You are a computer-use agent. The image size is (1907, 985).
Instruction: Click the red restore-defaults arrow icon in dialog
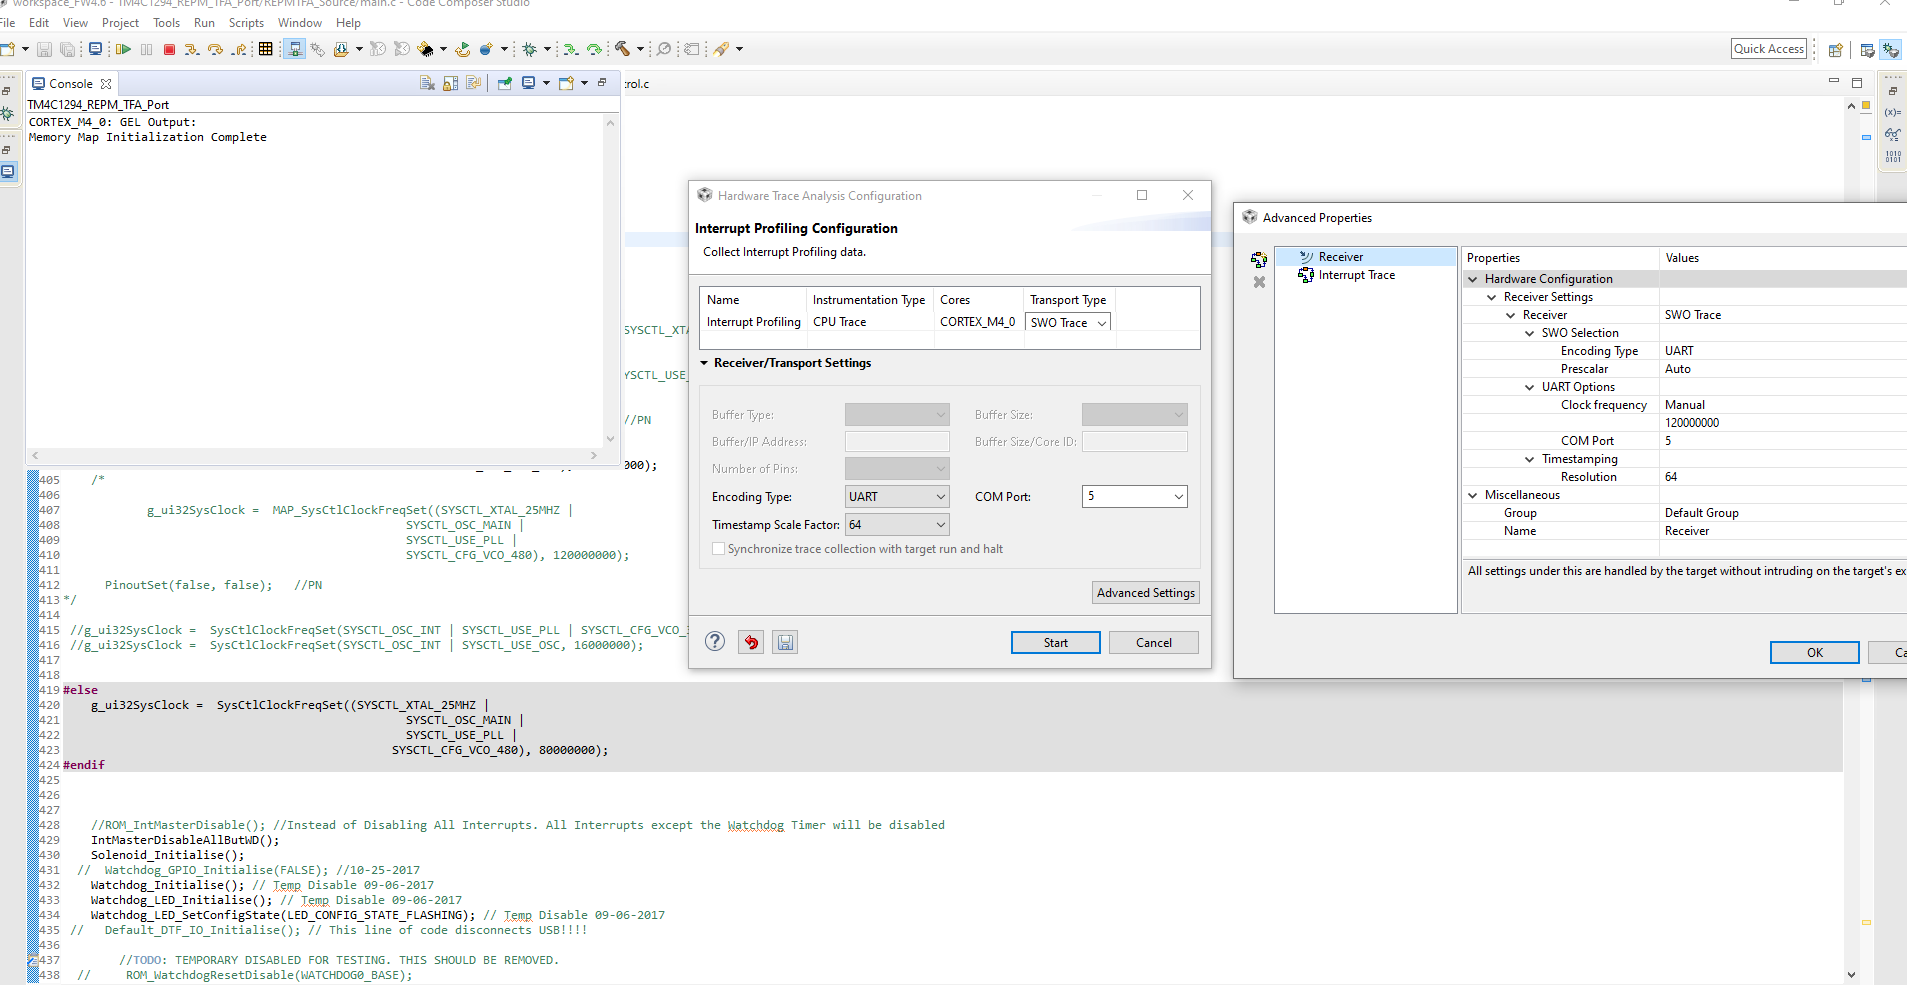(x=751, y=642)
